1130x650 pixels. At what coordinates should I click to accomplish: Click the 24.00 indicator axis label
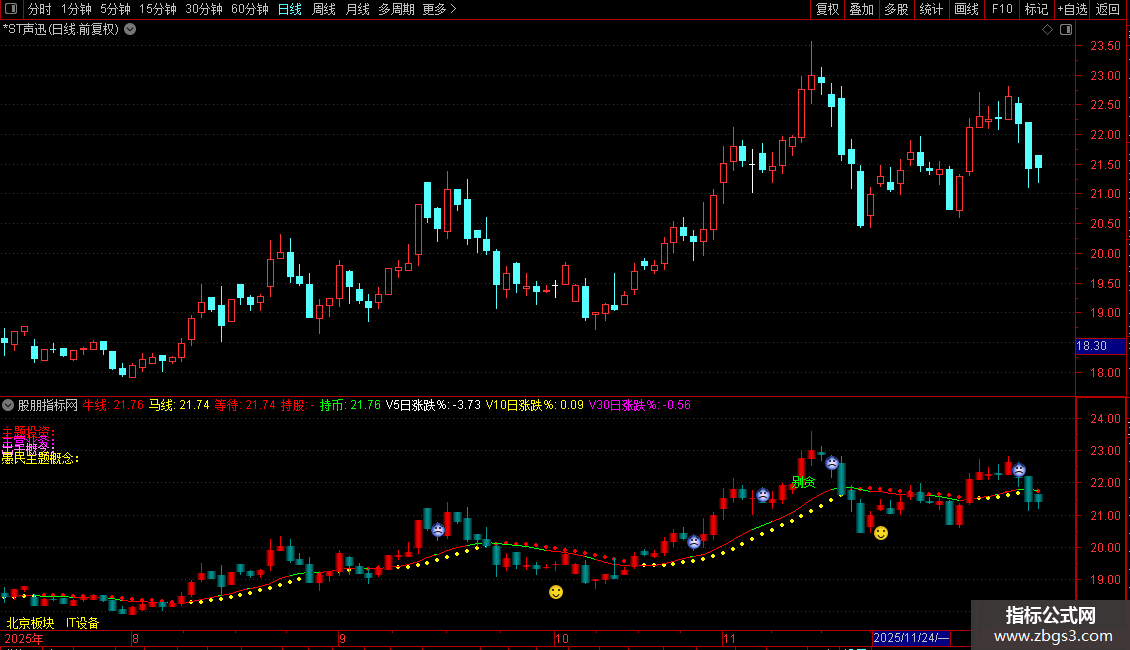[1105, 419]
